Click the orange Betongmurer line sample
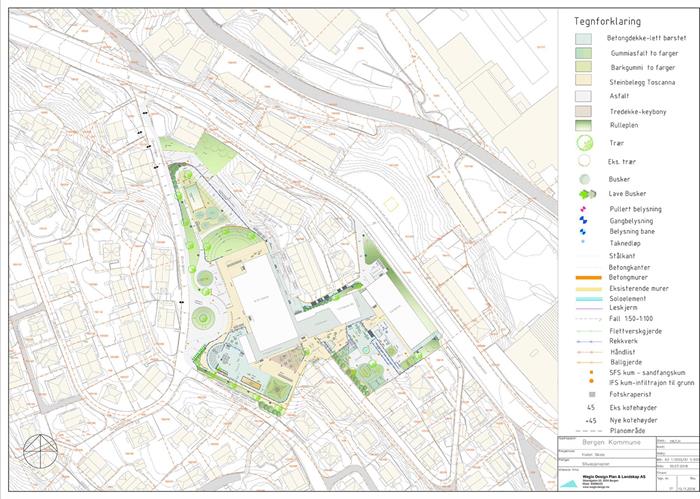700x499 pixels. pos(582,277)
